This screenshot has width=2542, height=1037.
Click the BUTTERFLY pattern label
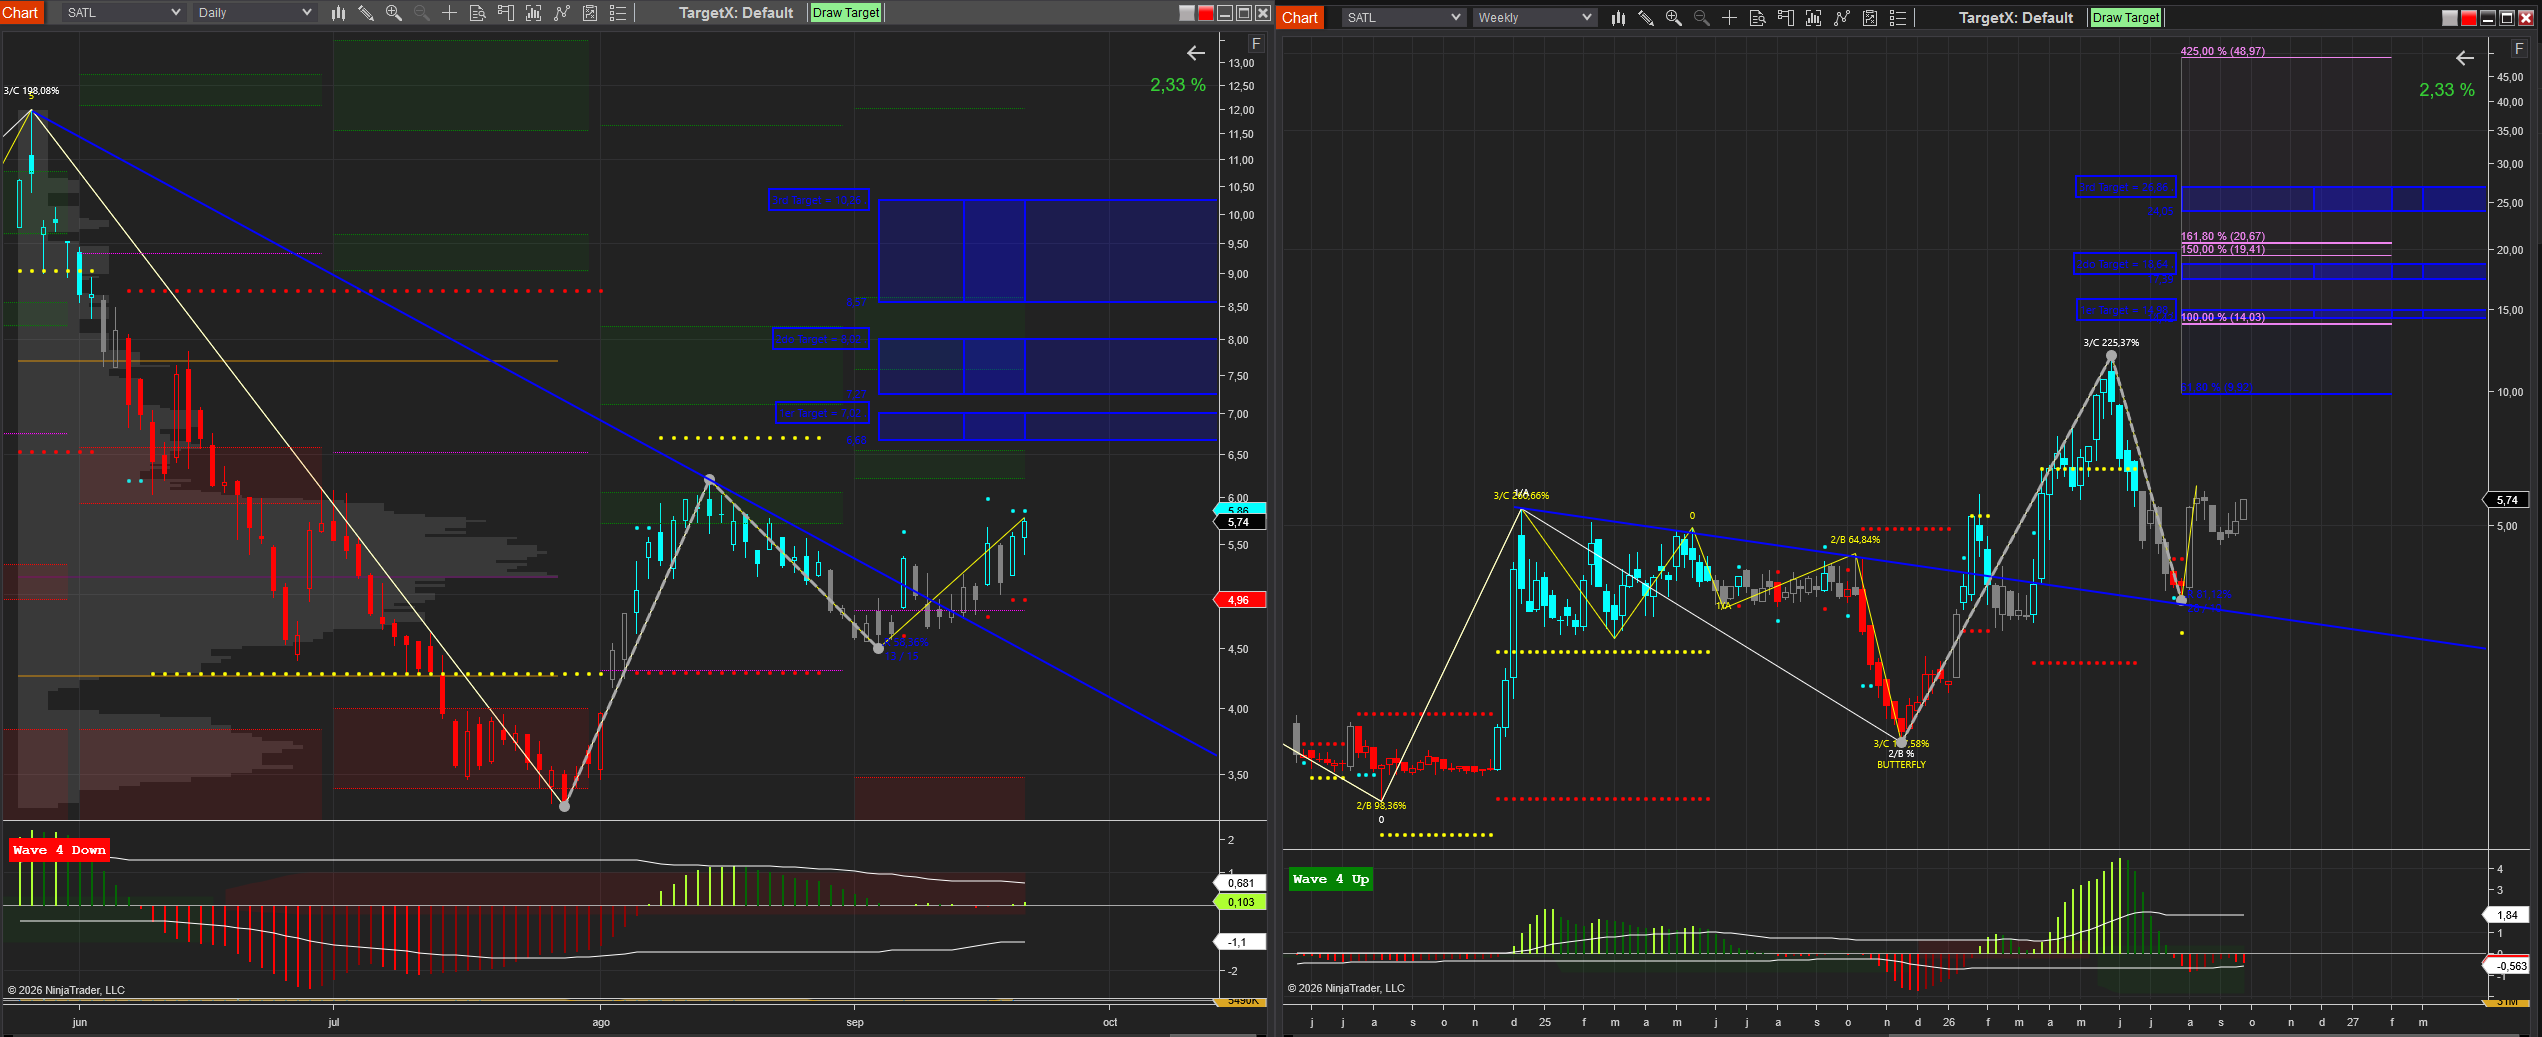click(1901, 765)
